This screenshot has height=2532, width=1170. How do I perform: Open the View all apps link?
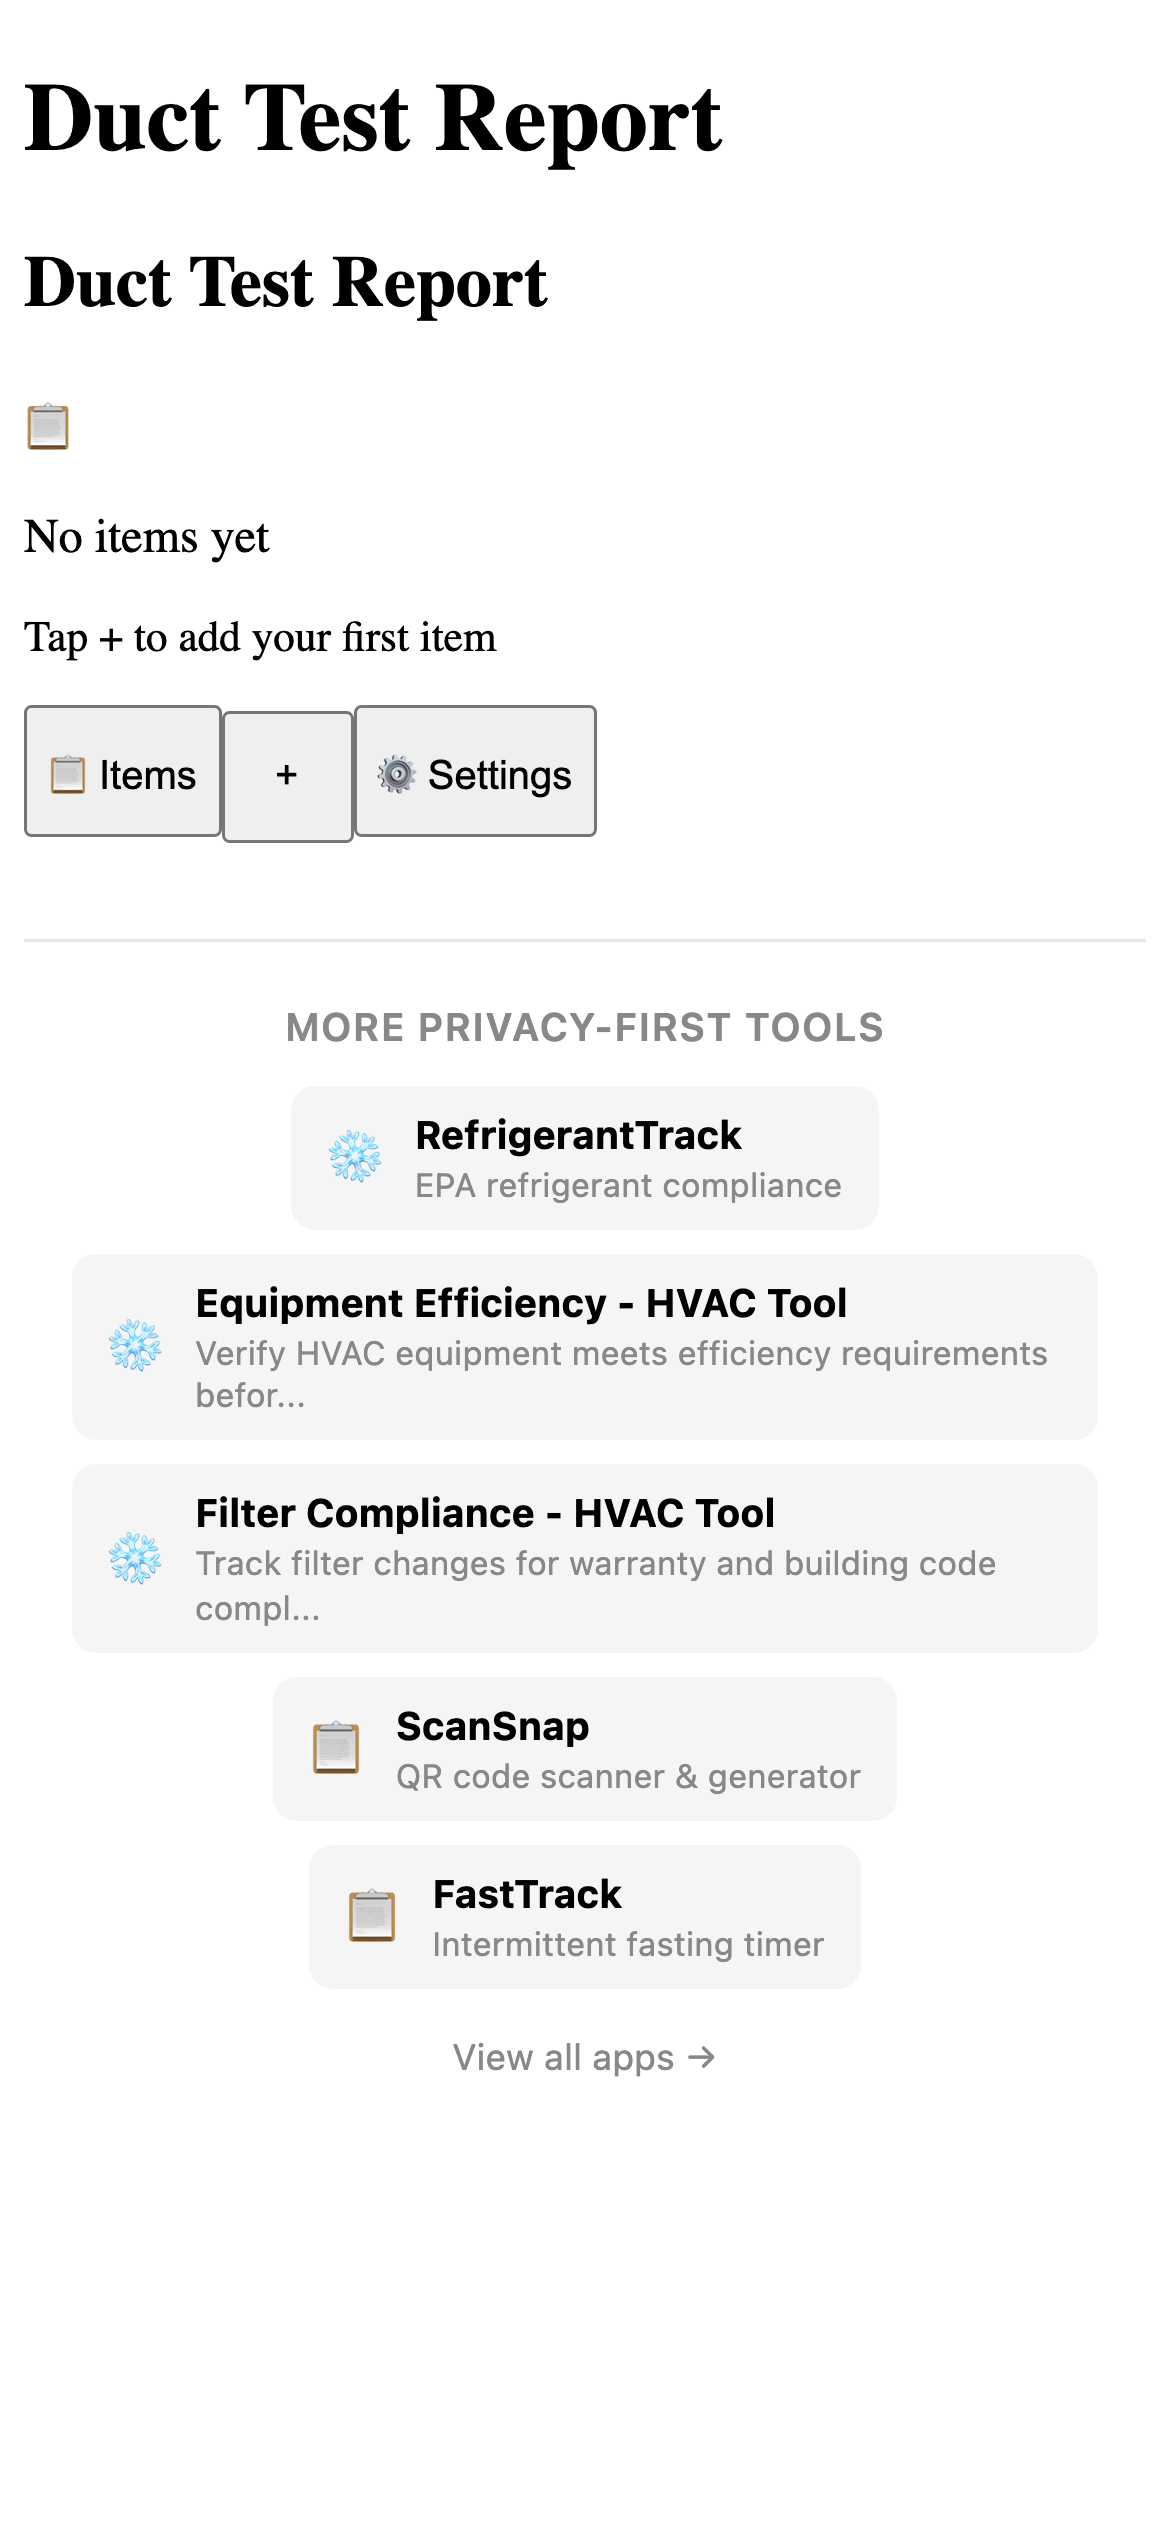tap(584, 2057)
